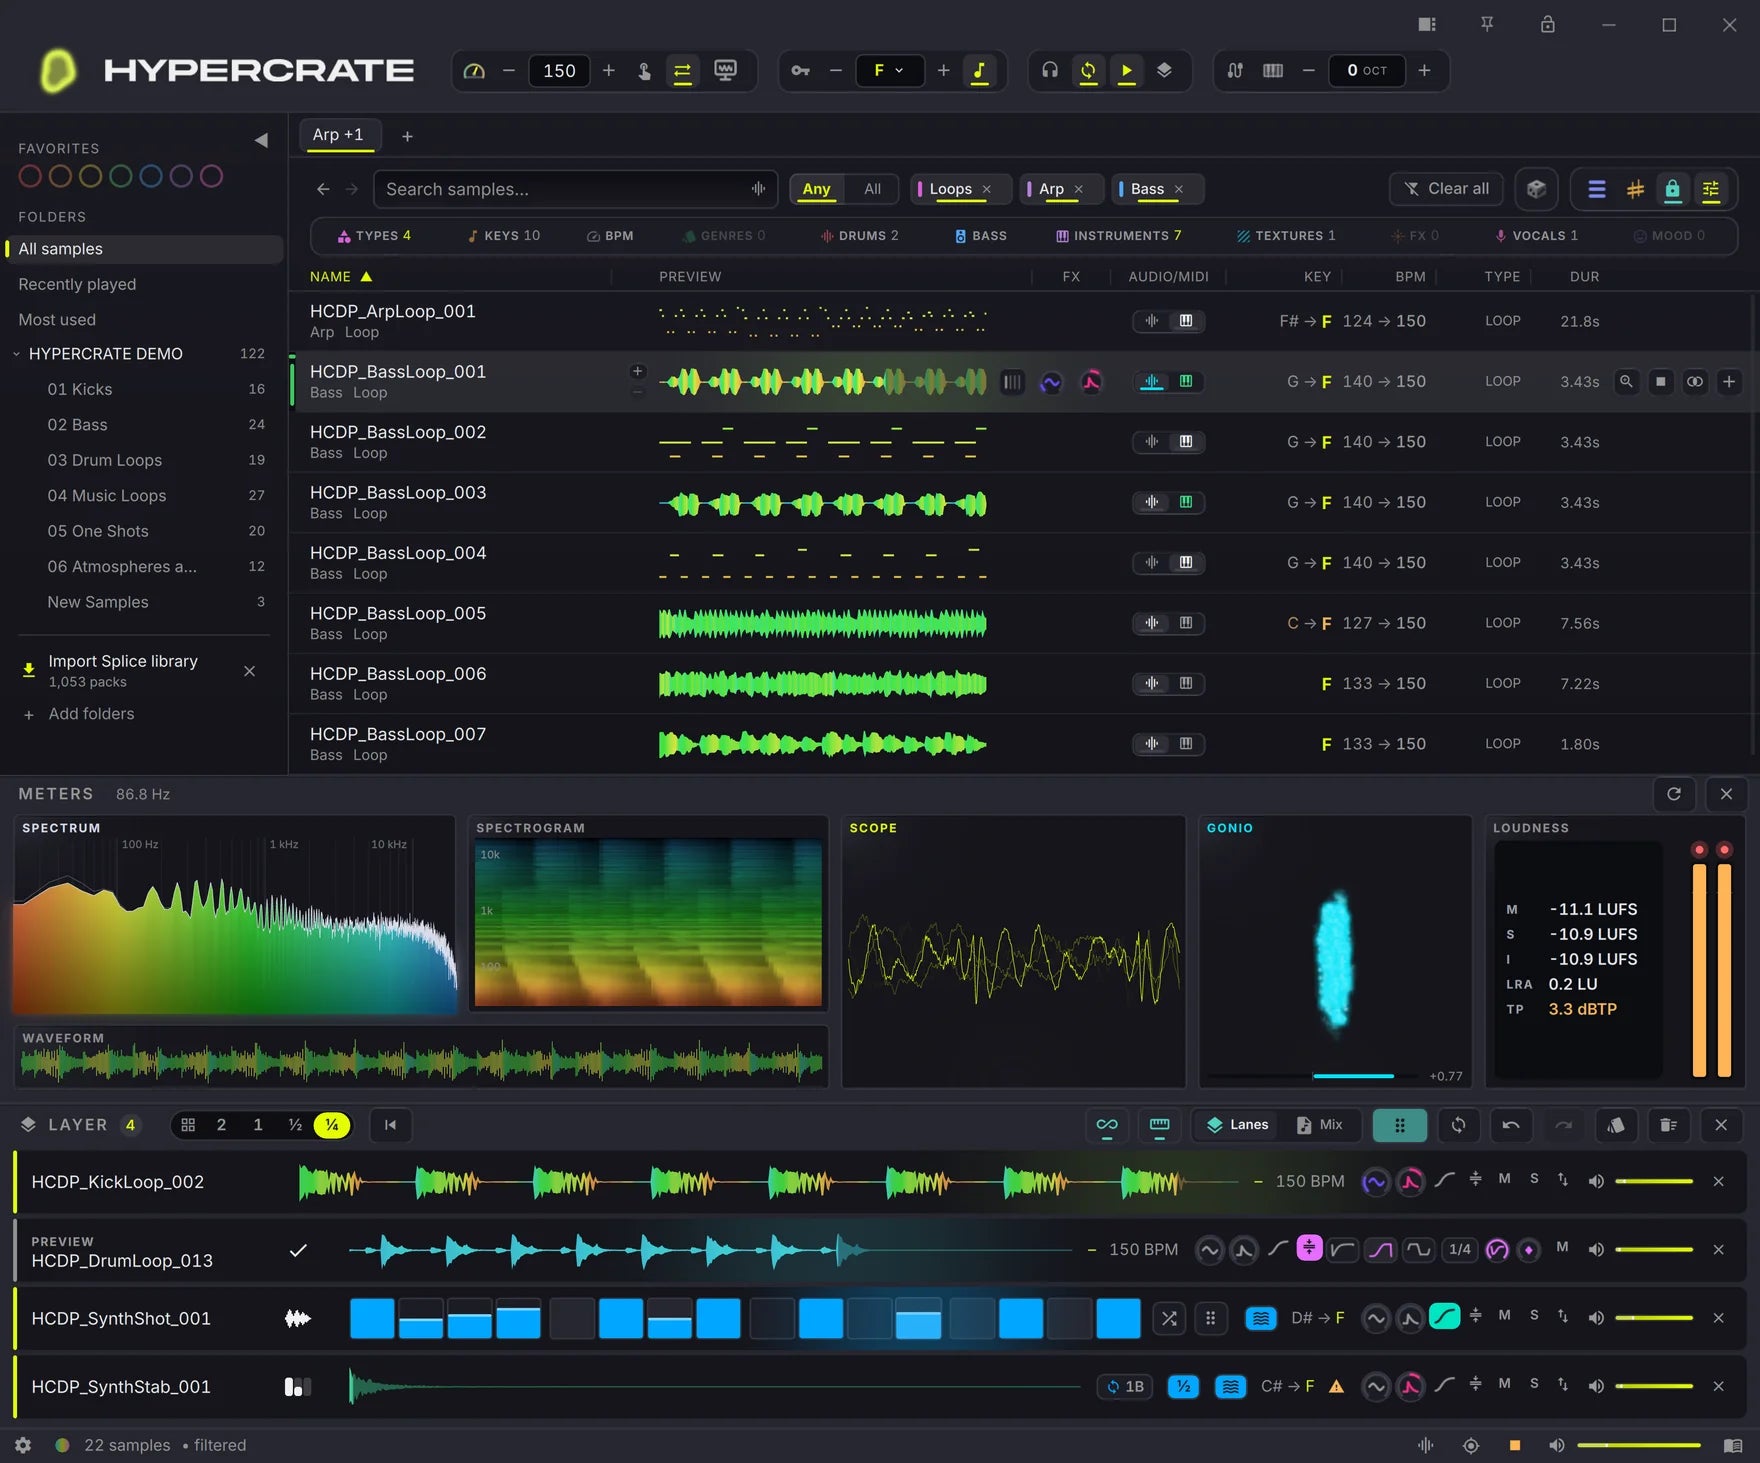This screenshot has width=1760, height=1463.
Task: Click the magnifier icon on BassLoop_001 row
Action: click(1627, 382)
